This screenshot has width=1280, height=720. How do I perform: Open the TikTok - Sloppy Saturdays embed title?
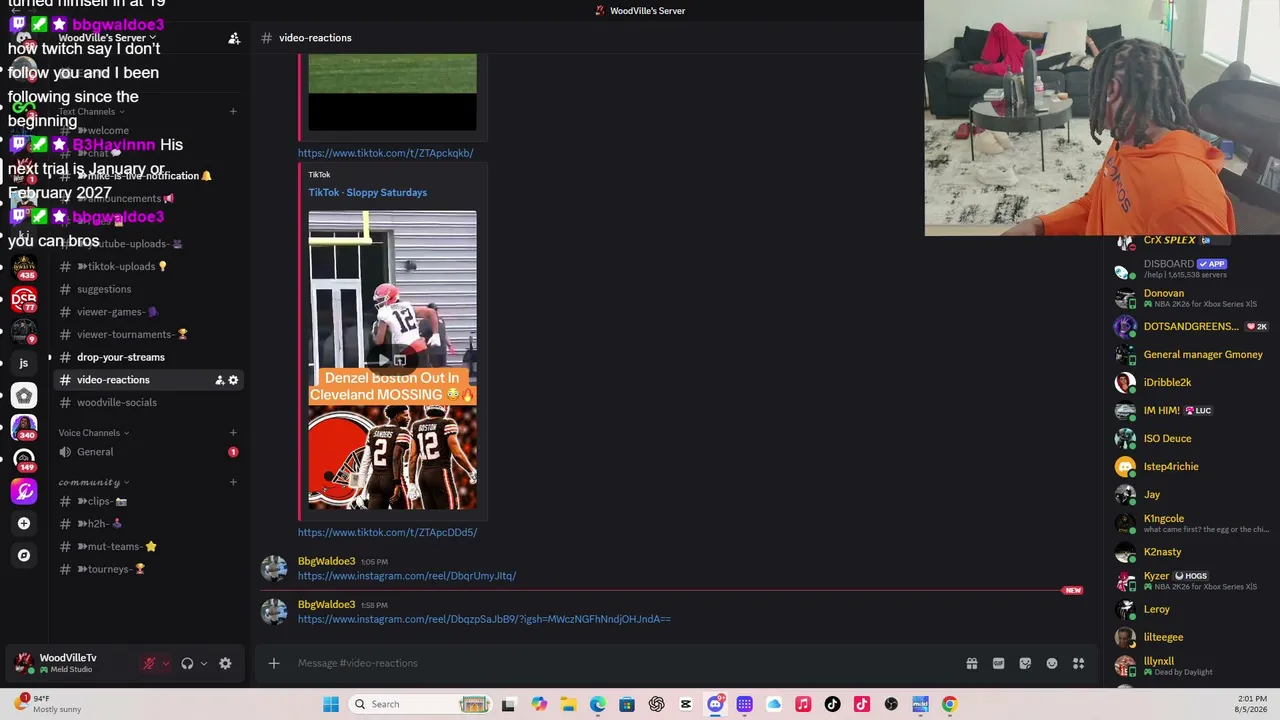[x=368, y=192]
